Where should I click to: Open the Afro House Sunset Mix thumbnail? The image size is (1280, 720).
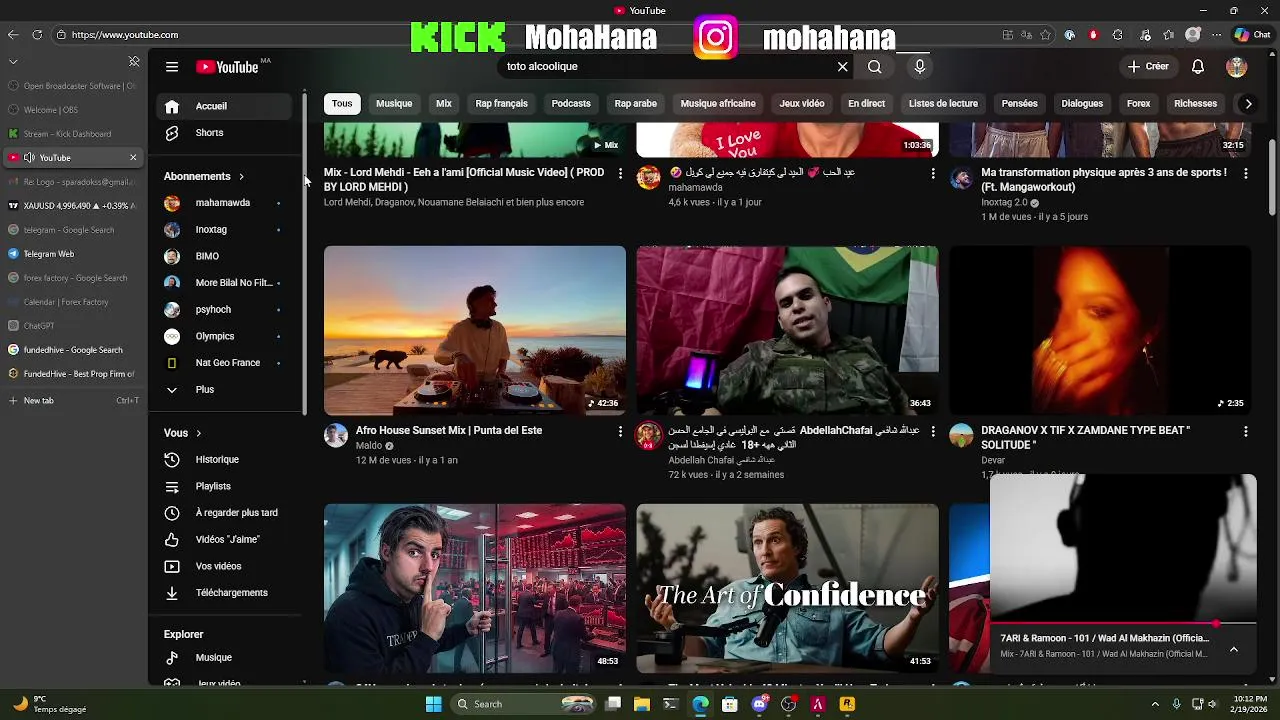coord(475,330)
